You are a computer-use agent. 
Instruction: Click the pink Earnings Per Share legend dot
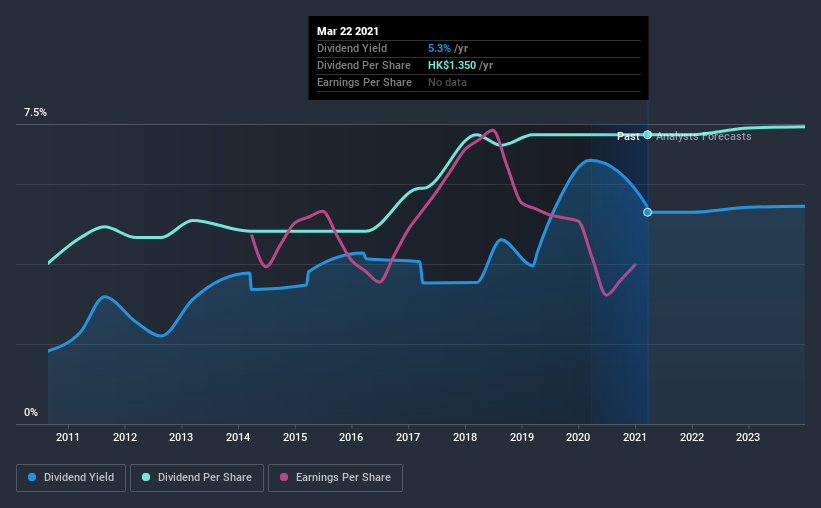click(x=284, y=477)
